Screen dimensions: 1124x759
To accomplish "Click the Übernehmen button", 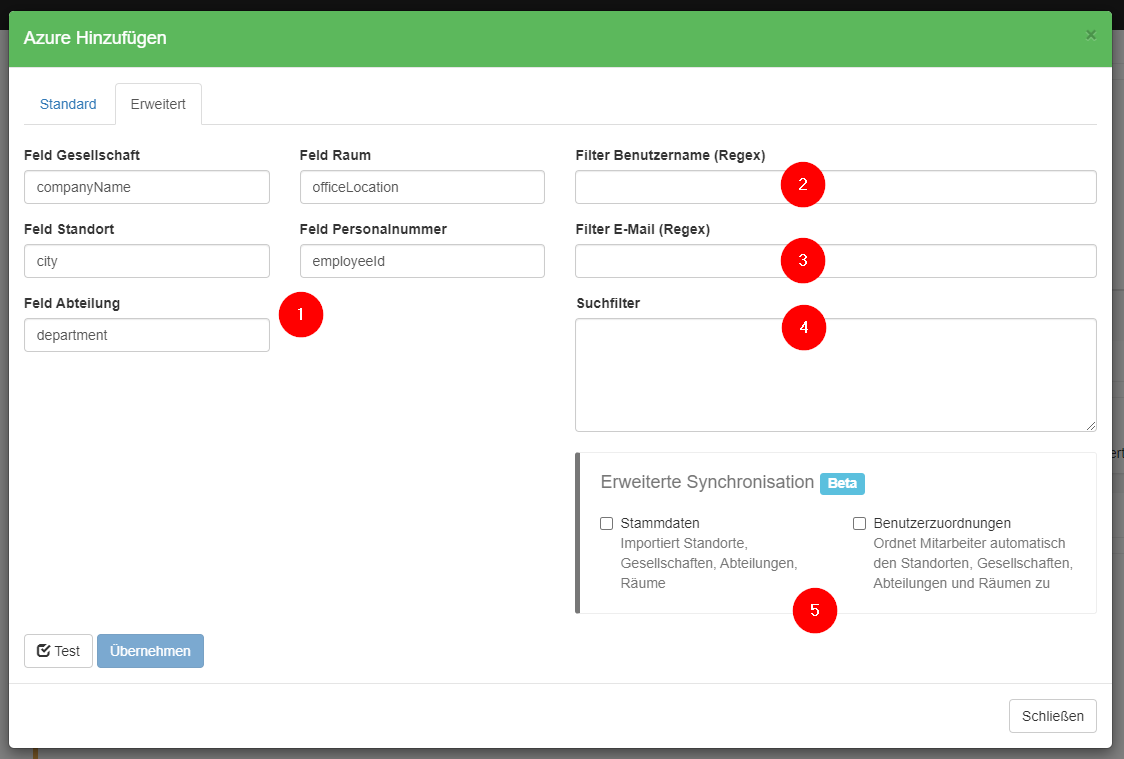I will point(150,650).
